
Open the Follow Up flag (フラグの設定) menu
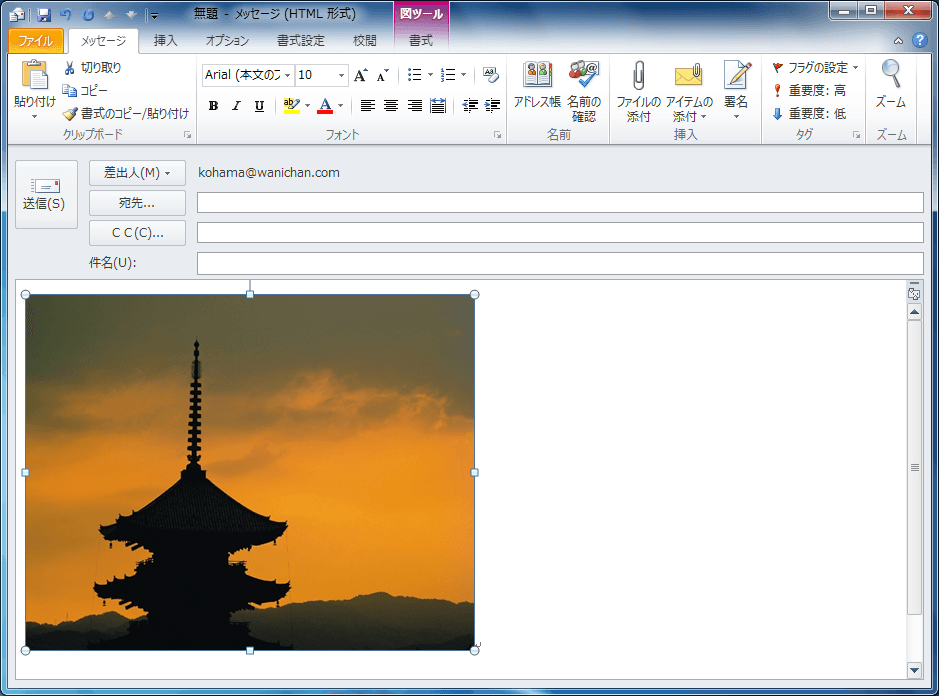tap(816, 68)
